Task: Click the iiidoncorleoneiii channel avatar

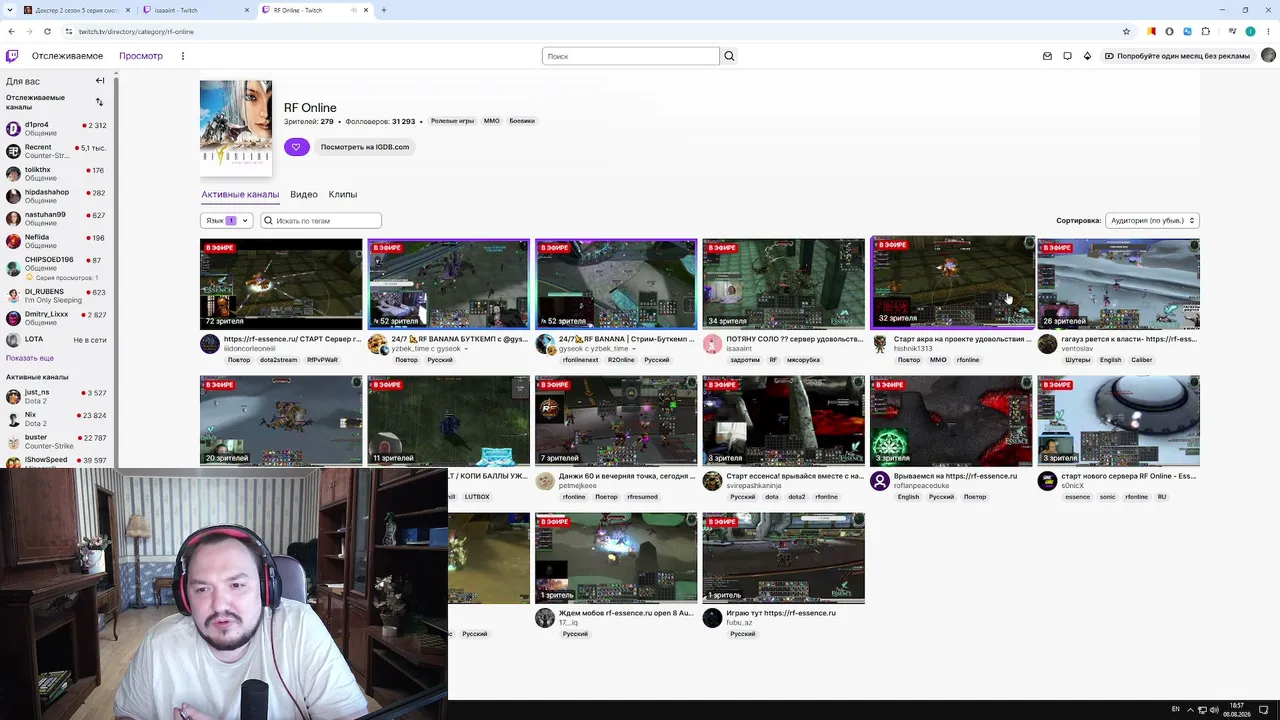Action: click(210, 344)
